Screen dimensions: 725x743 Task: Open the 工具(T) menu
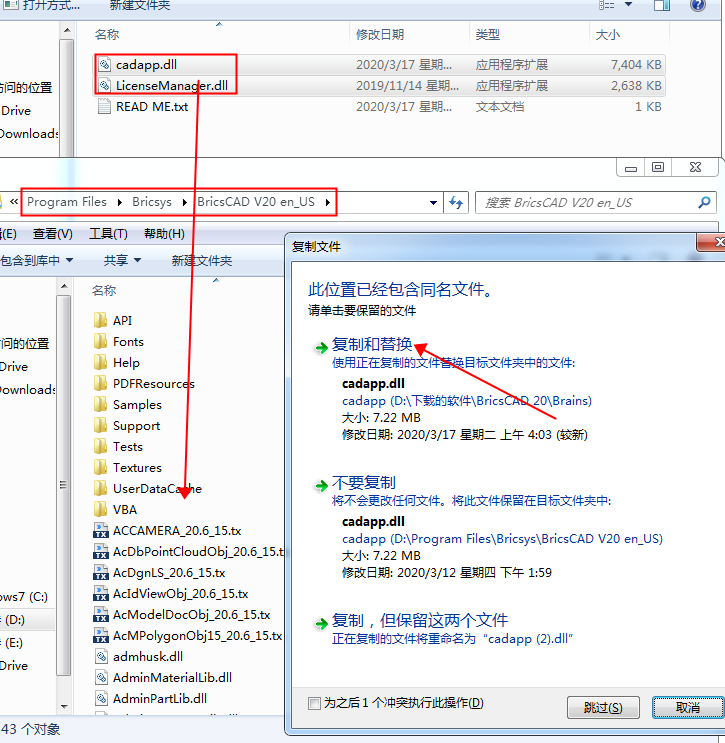[x=108, y=234]
